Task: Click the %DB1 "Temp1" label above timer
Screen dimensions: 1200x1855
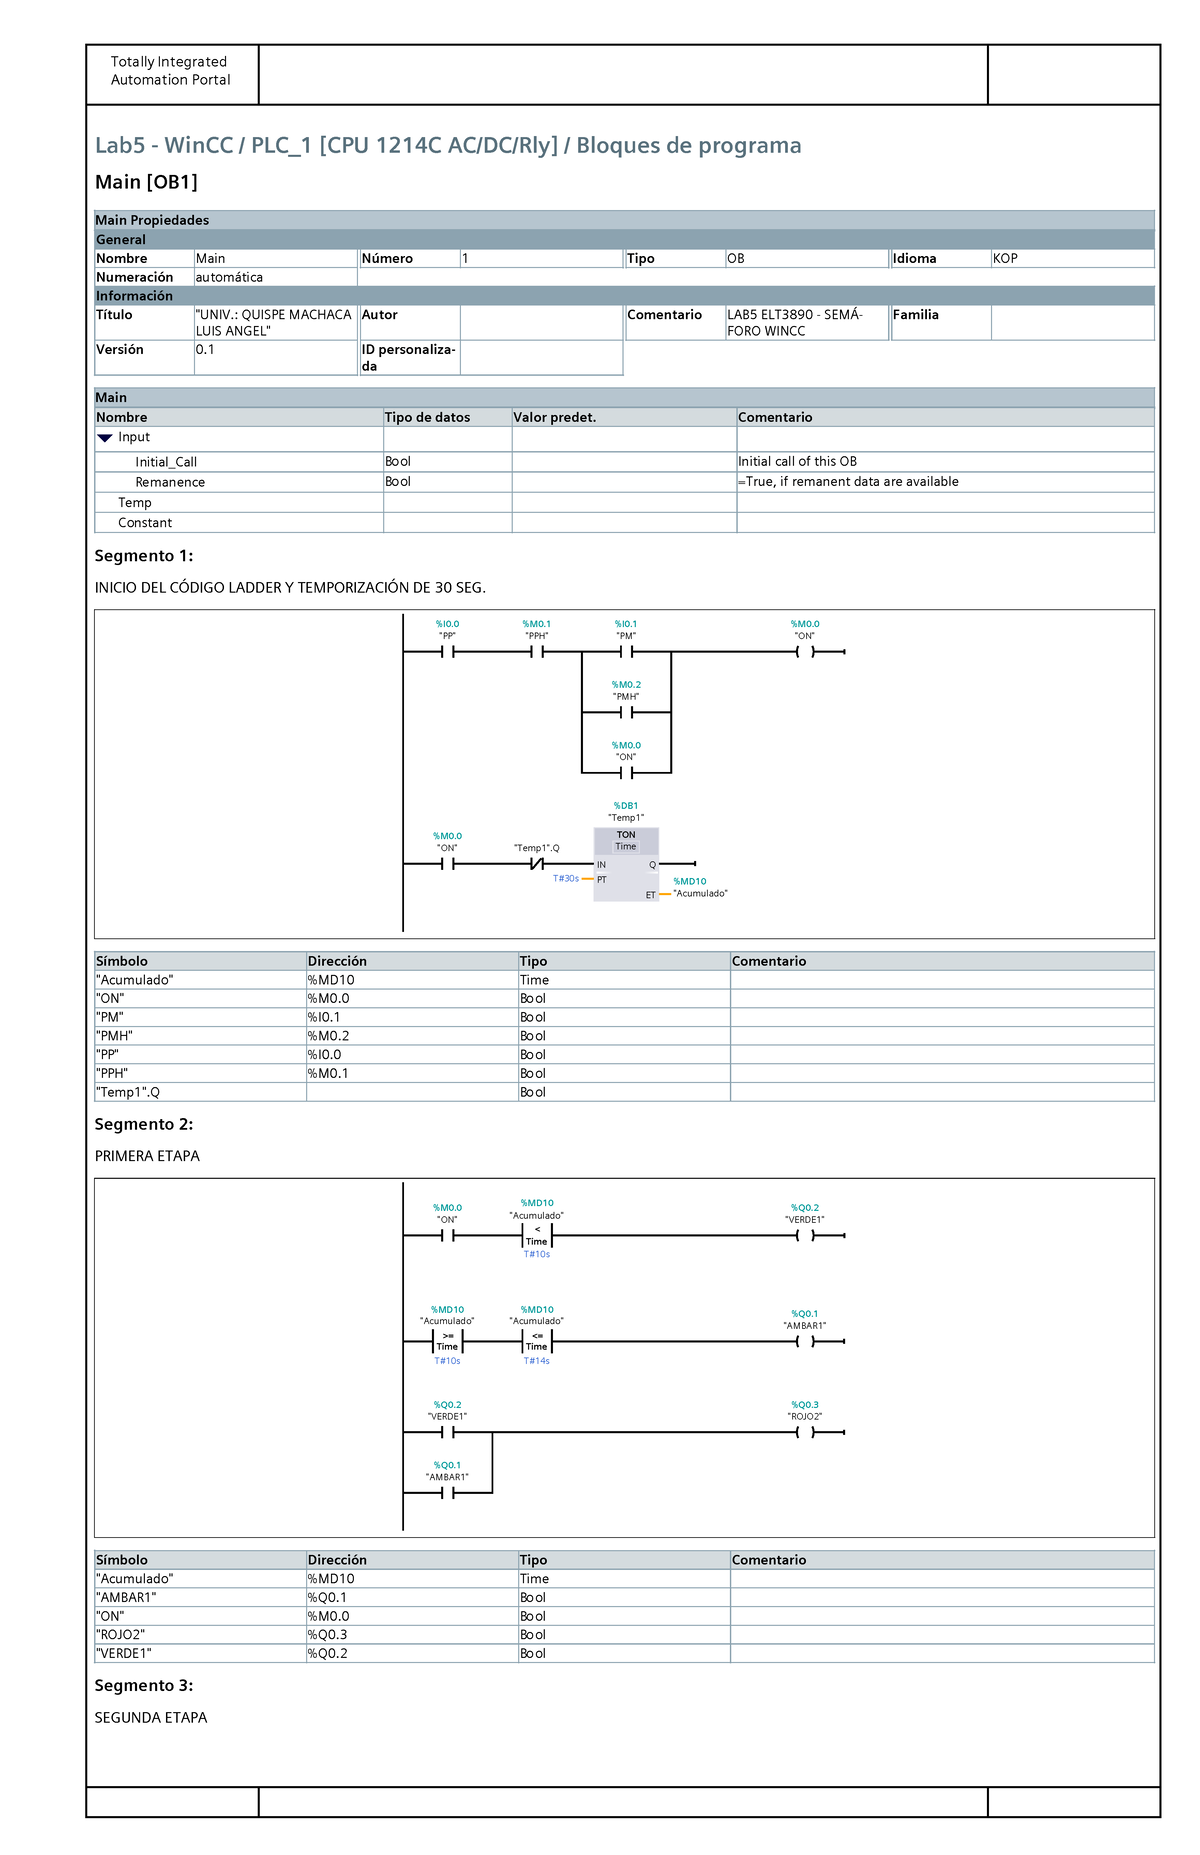Action: [x=626, y=812]
